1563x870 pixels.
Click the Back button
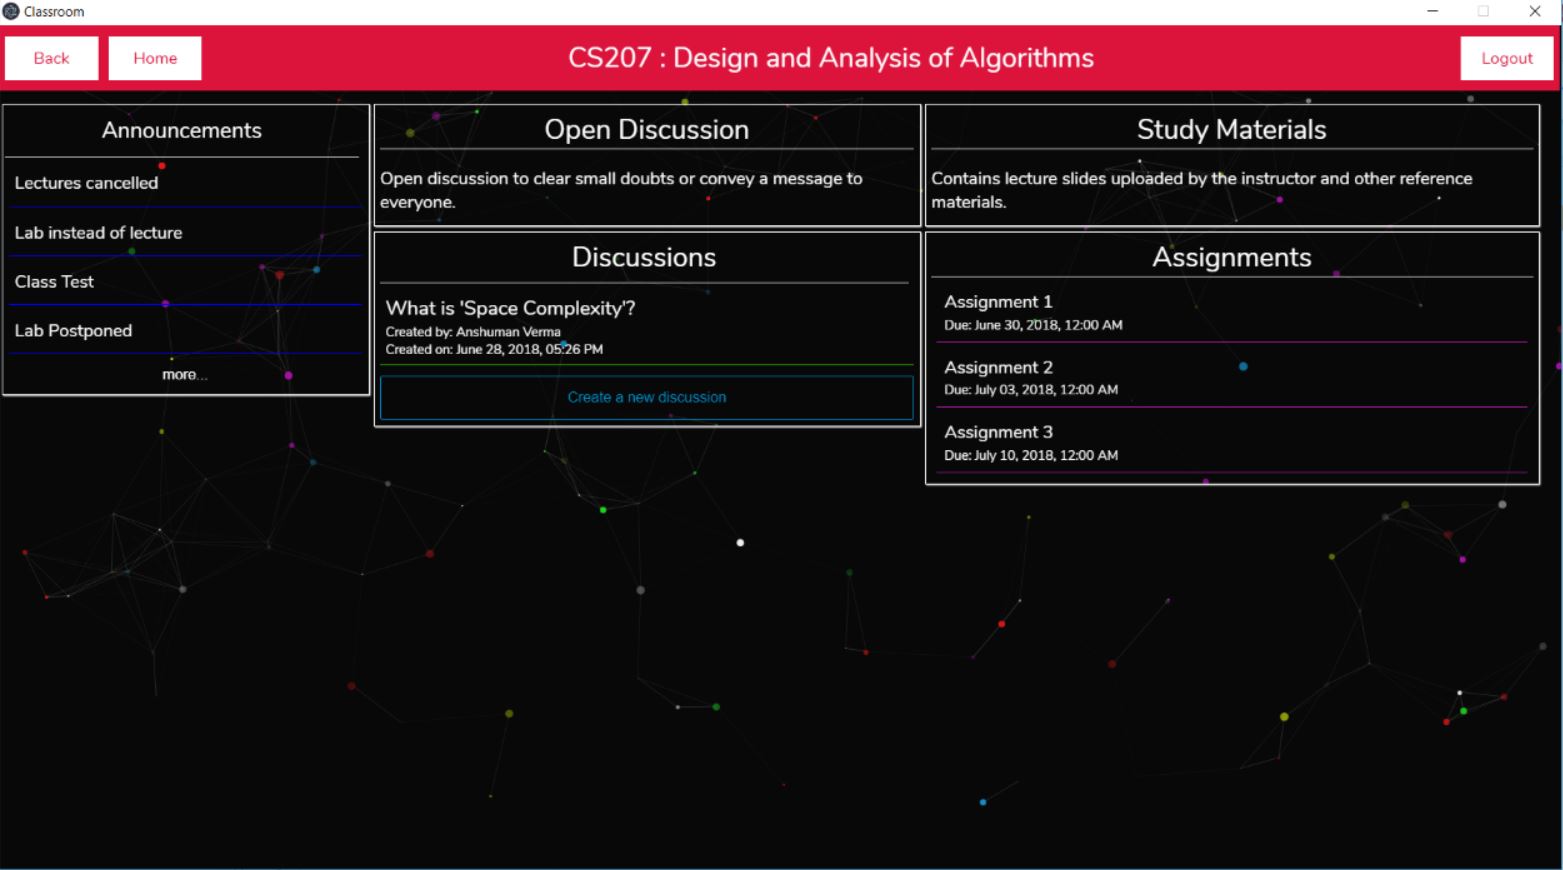51,58
